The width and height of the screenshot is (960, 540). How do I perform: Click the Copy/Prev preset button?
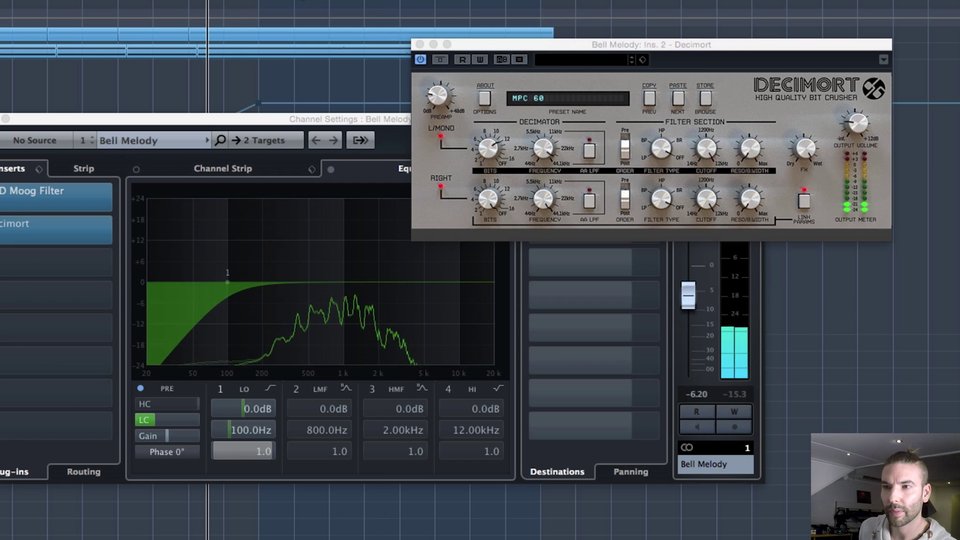(x=649, y=98)
